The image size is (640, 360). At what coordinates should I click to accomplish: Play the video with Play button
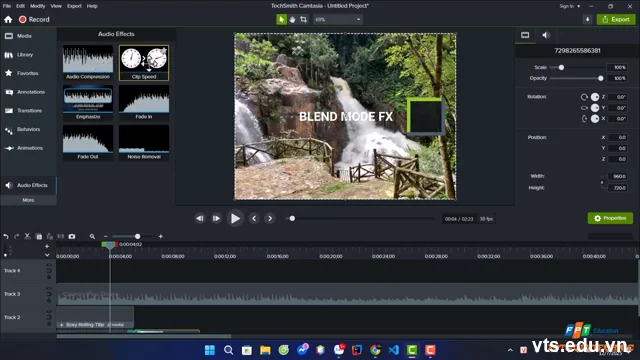tap(235, 218)
